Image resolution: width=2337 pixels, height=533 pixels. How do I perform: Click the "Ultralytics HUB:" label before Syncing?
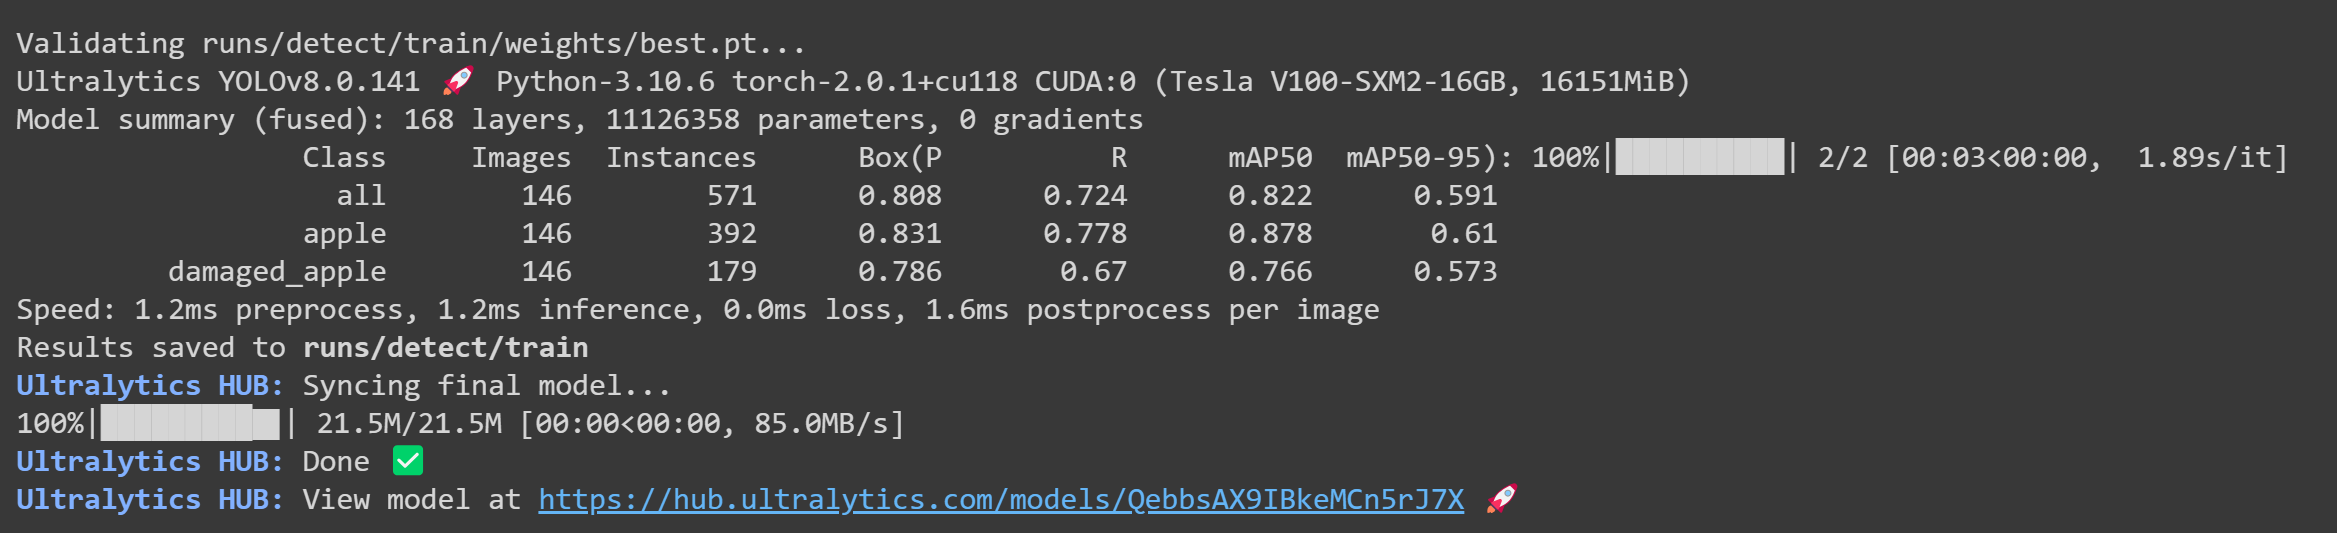click(x=150, y=385)
